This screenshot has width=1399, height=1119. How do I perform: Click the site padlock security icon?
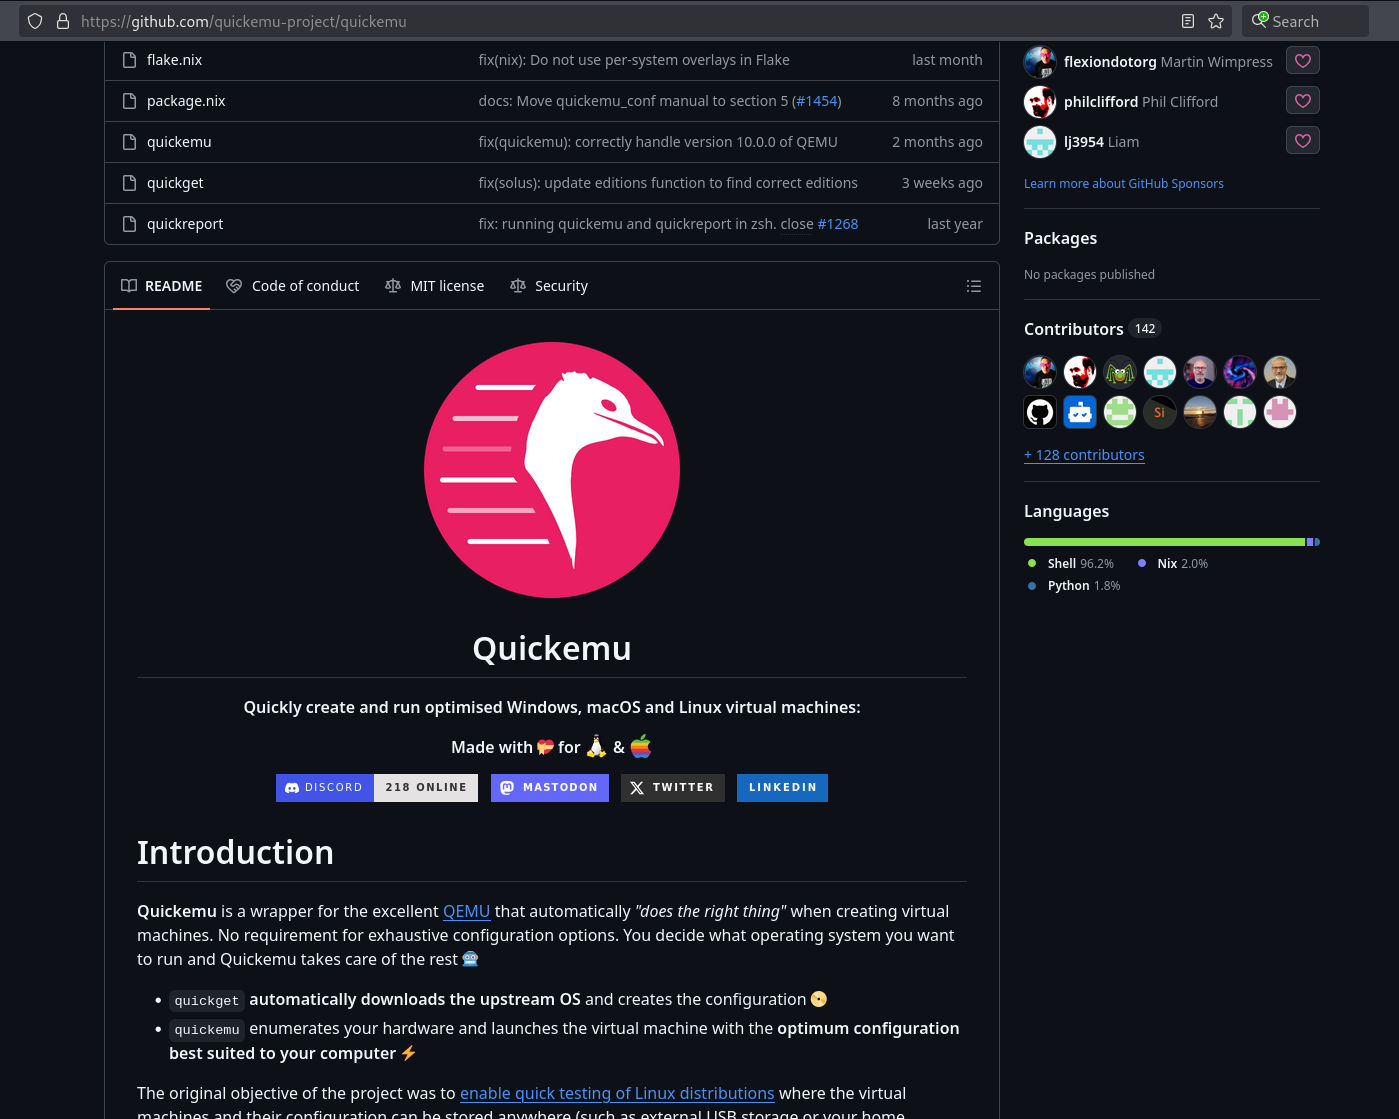click(63, 21)
